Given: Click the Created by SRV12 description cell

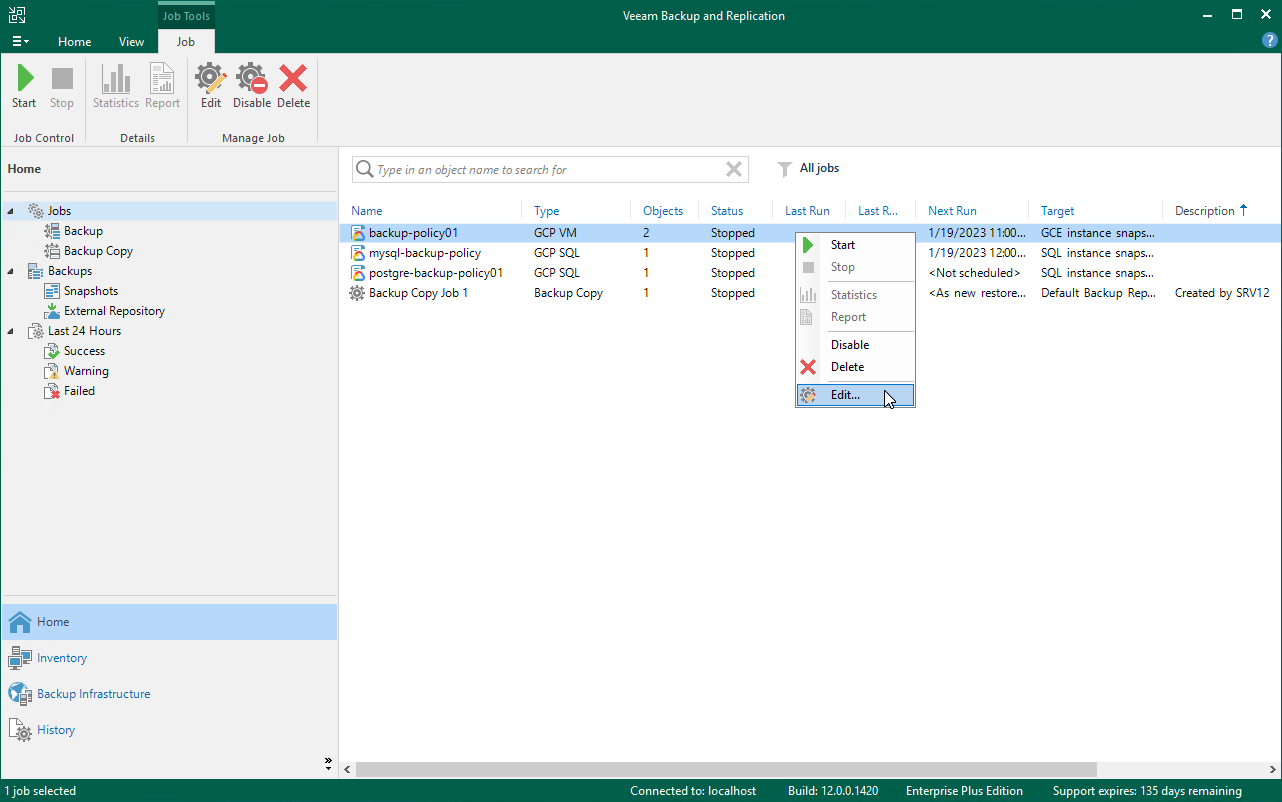Looking at the screenshot, I should tap(1222, 293).
